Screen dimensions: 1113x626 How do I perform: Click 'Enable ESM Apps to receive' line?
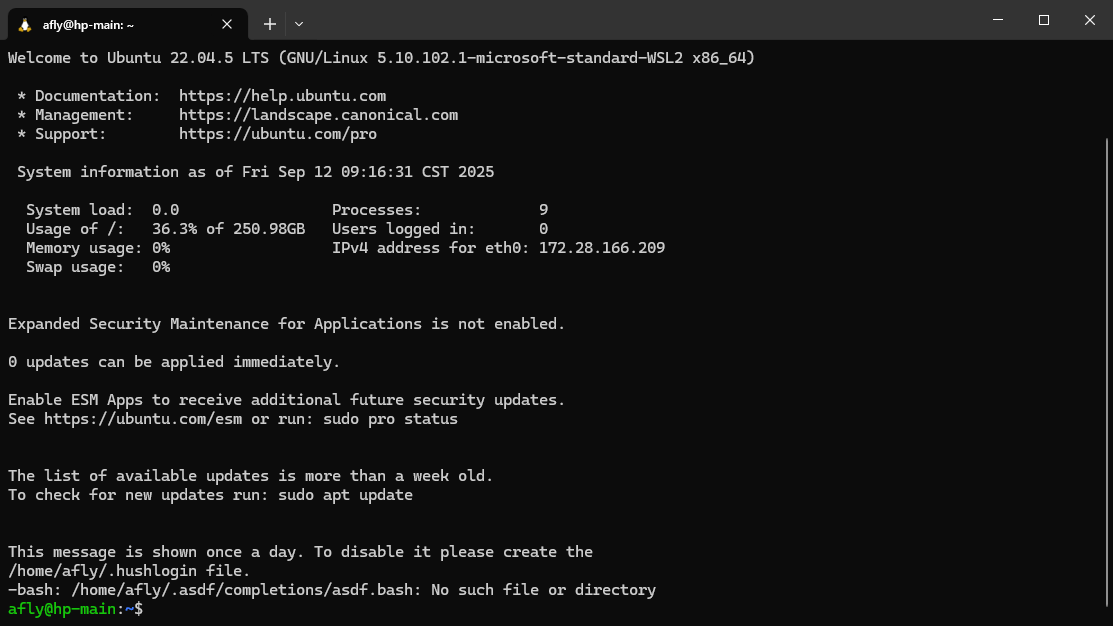point(286,400)
